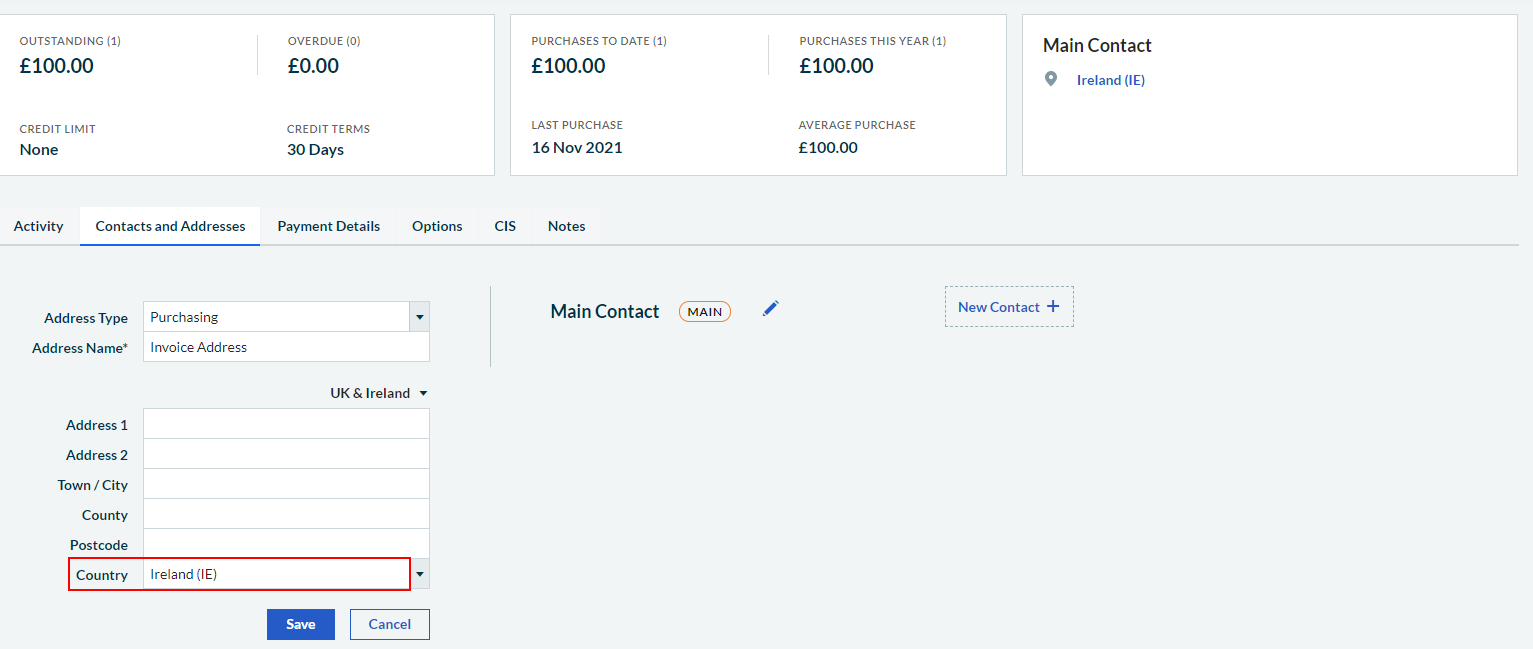Click into the Address Name field
Image resolution: width=1533 pixels, height=649 pixels.
click(286, 347)
